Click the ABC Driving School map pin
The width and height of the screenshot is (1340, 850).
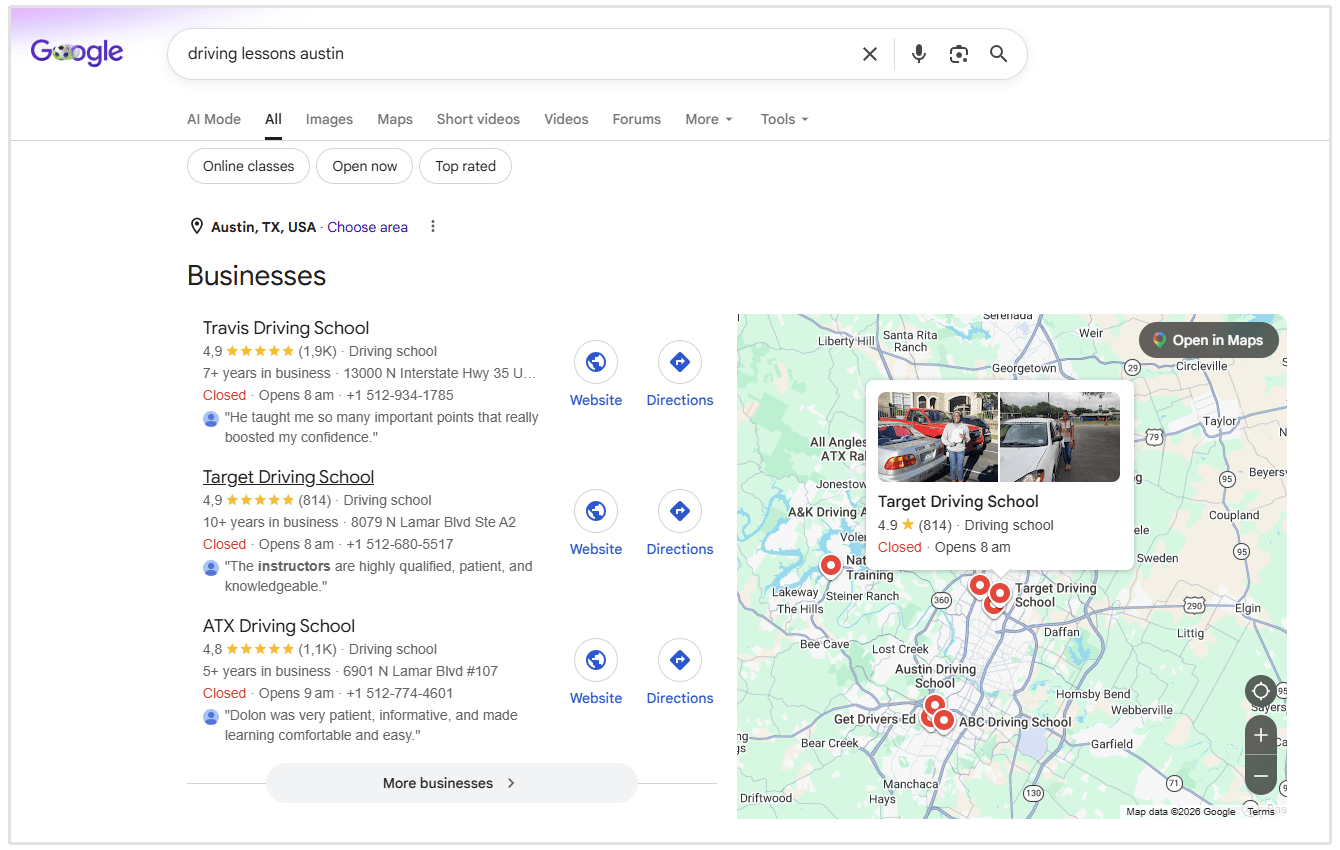click(943, 720)
